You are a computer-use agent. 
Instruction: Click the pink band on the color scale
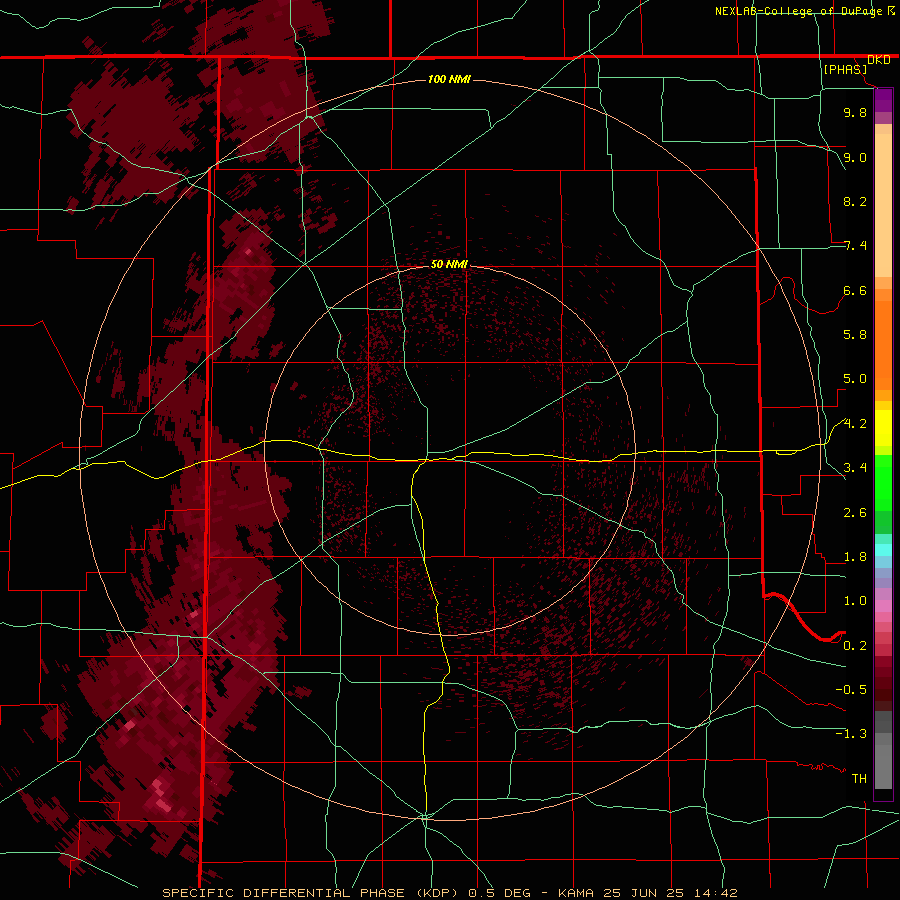[883, 606]
